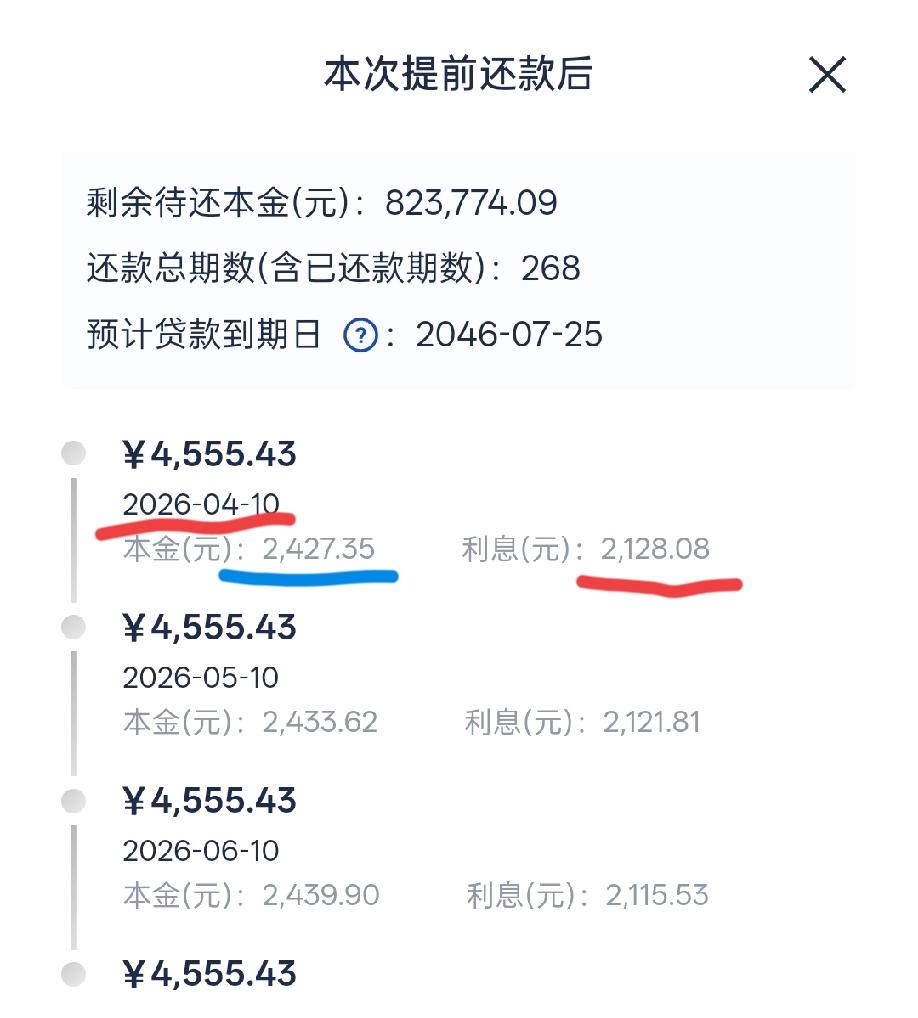Viewport: 918px width, 1018px height.
Task: Close the prepayment result dialog
Action: pyautogui.click(x=827, y=75)
